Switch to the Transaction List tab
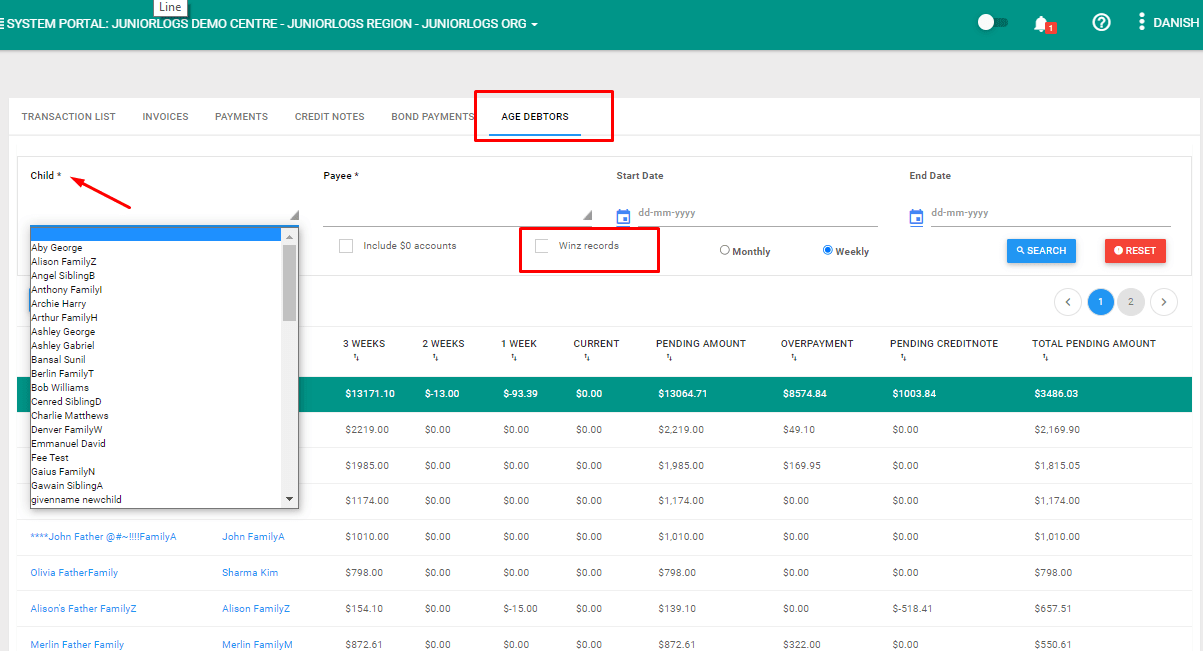The height and width of the screenshot is (651, 1203). [69, 117]
